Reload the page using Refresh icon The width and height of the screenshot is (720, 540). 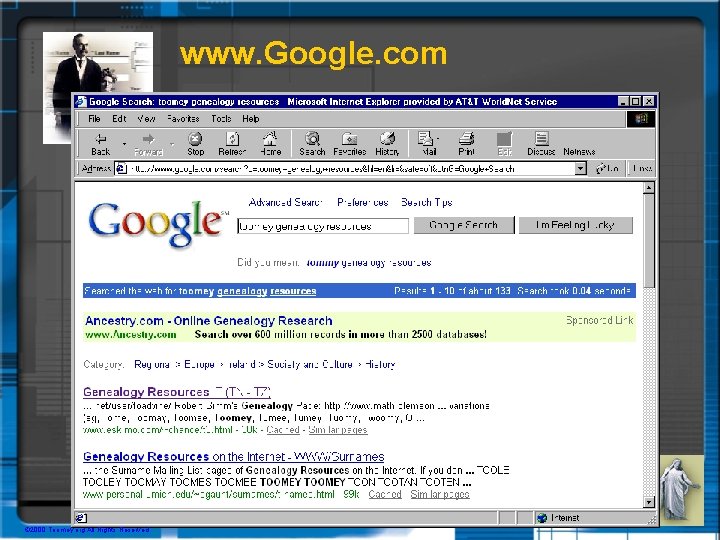tap(232, 144)
